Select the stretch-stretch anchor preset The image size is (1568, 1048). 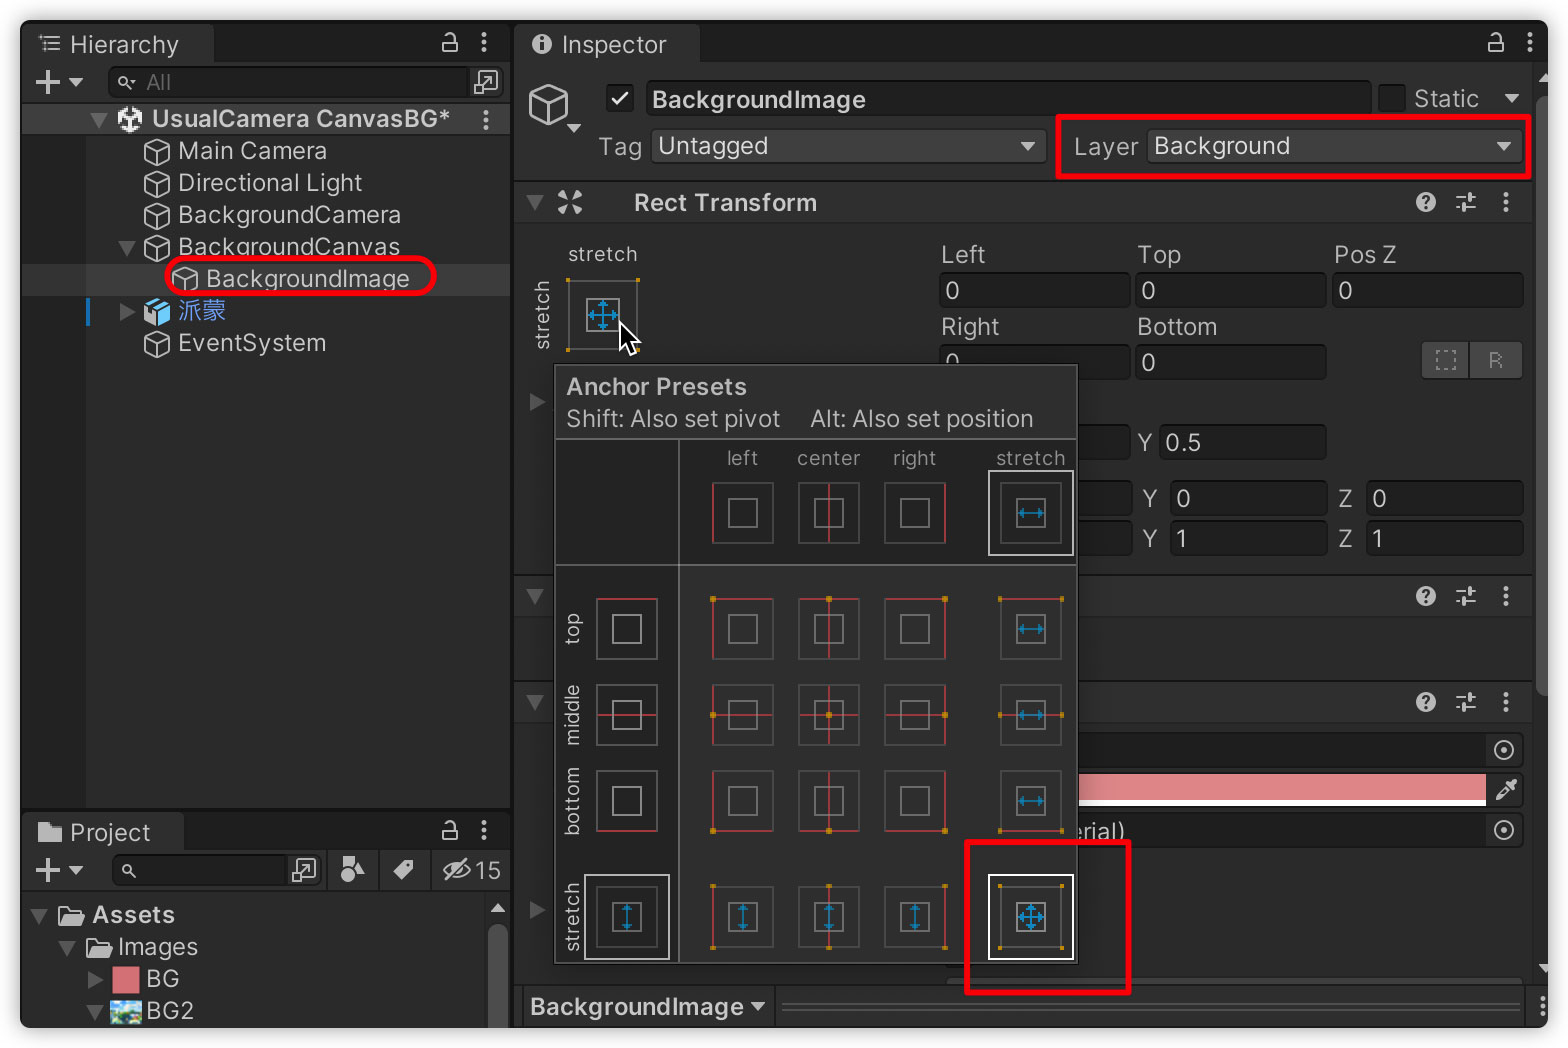pos(1030,916)
